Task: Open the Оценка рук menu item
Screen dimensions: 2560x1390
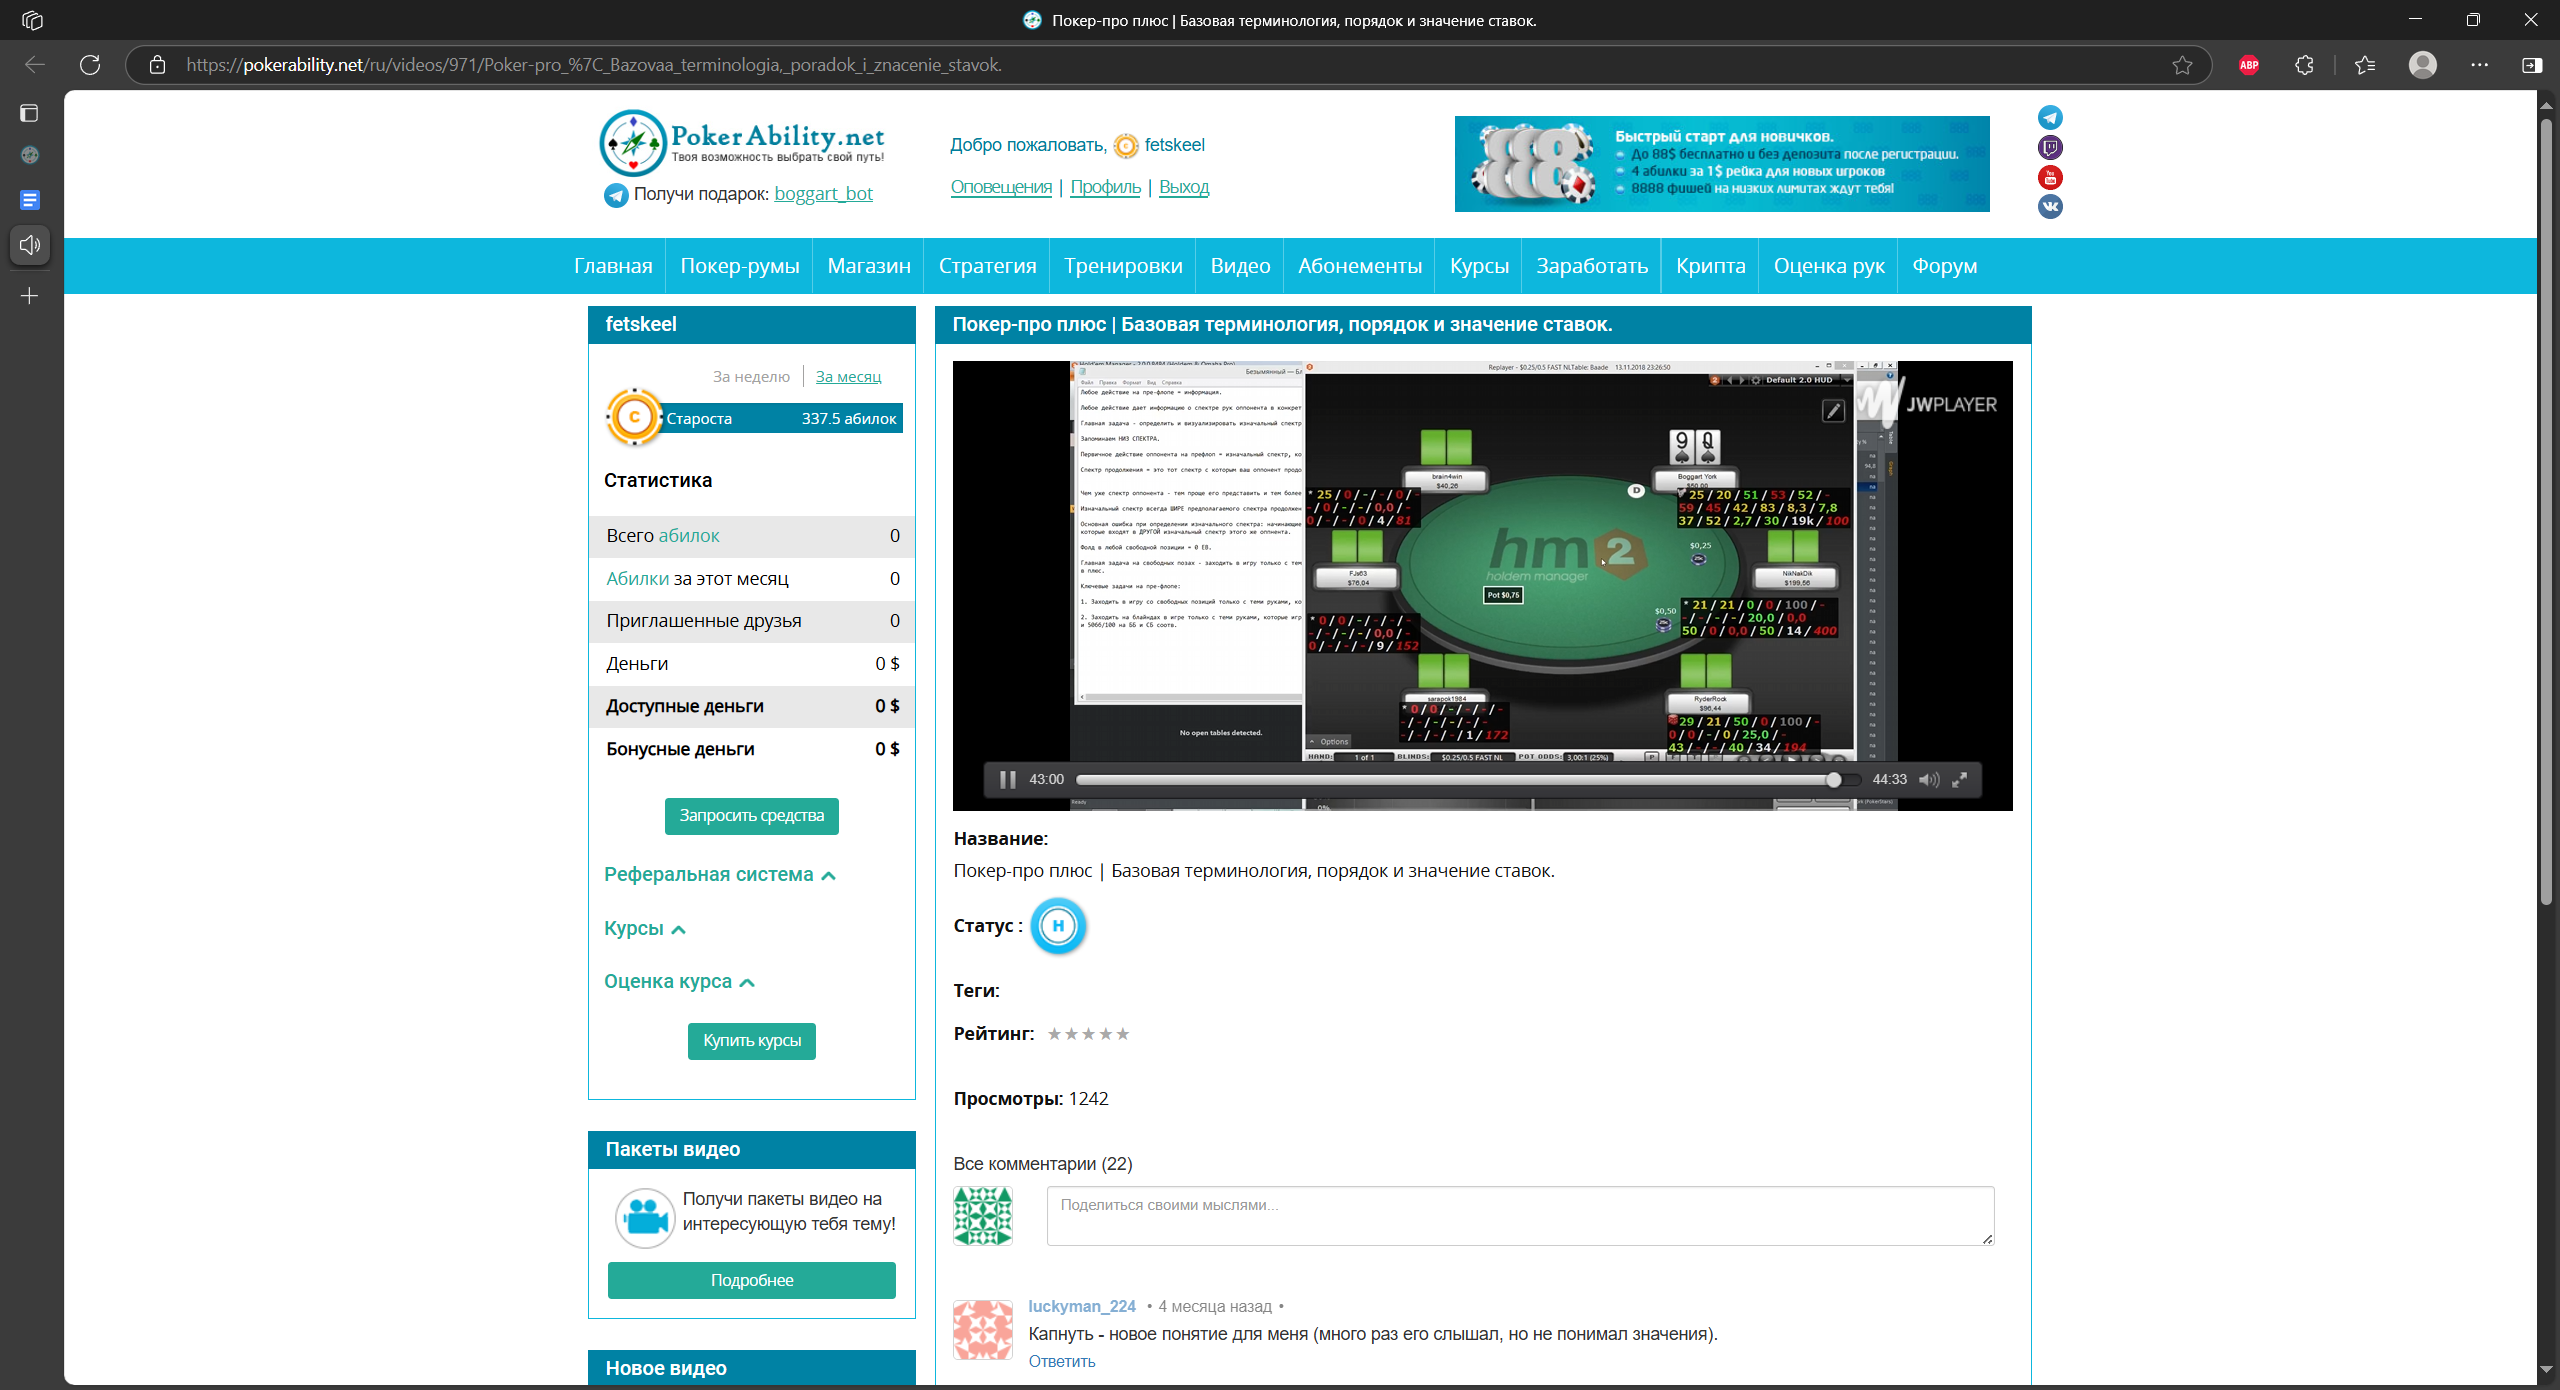Action: [1829, 266]
